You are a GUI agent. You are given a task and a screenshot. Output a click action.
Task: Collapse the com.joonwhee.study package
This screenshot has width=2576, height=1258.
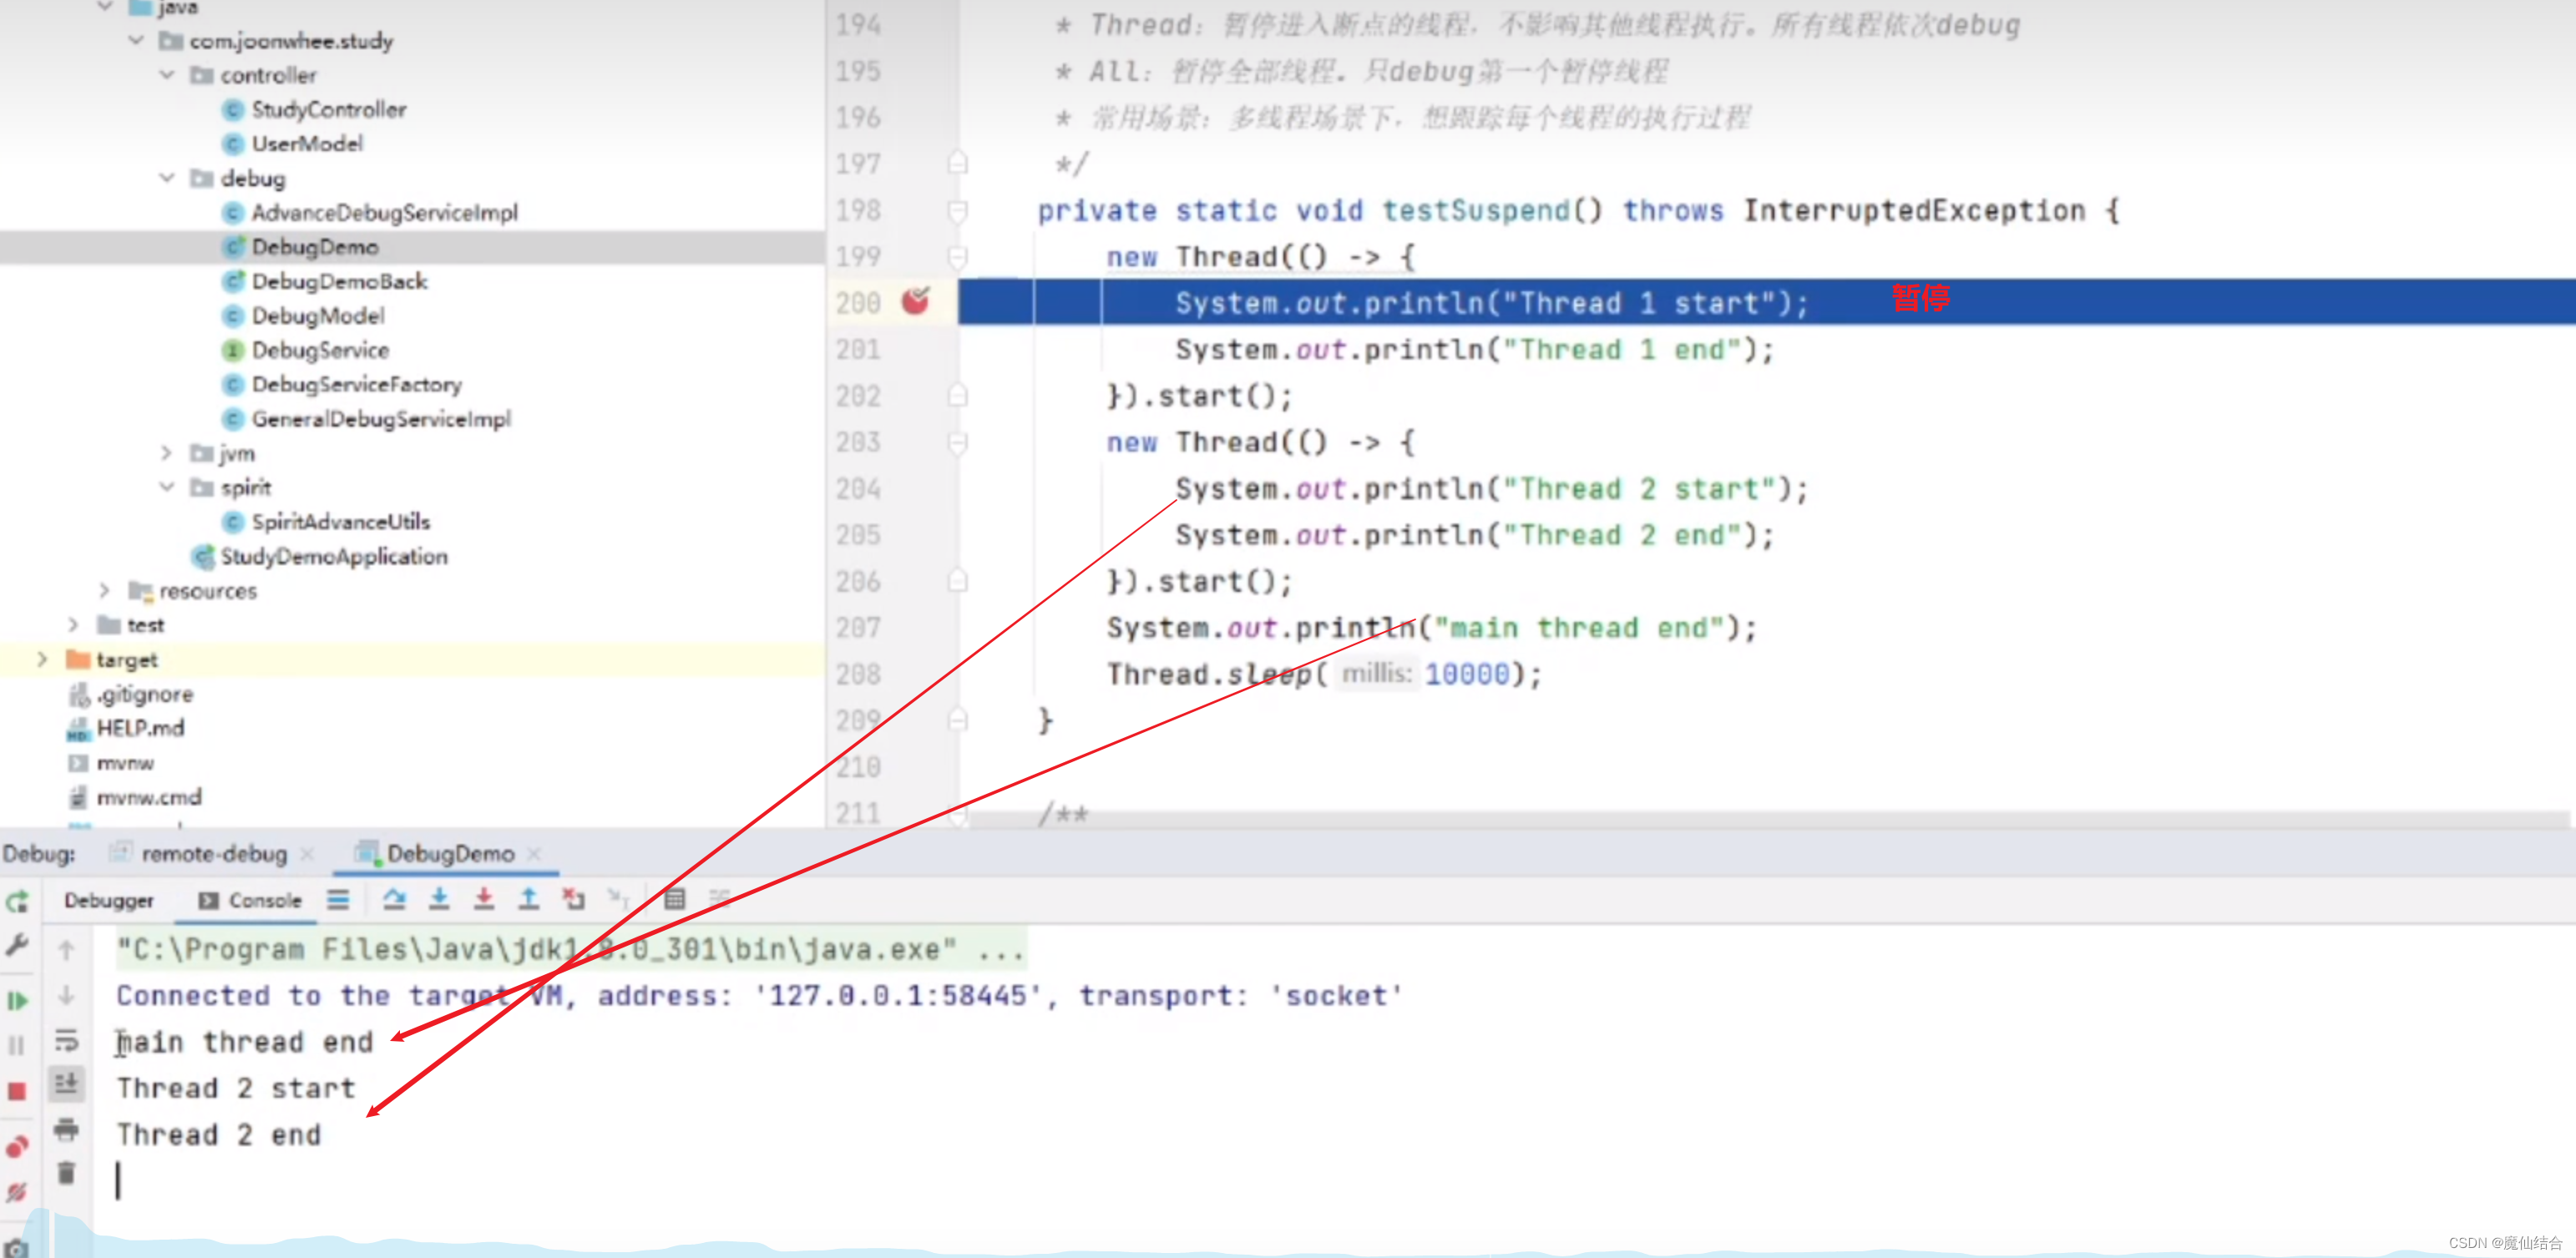coord(137,41)
